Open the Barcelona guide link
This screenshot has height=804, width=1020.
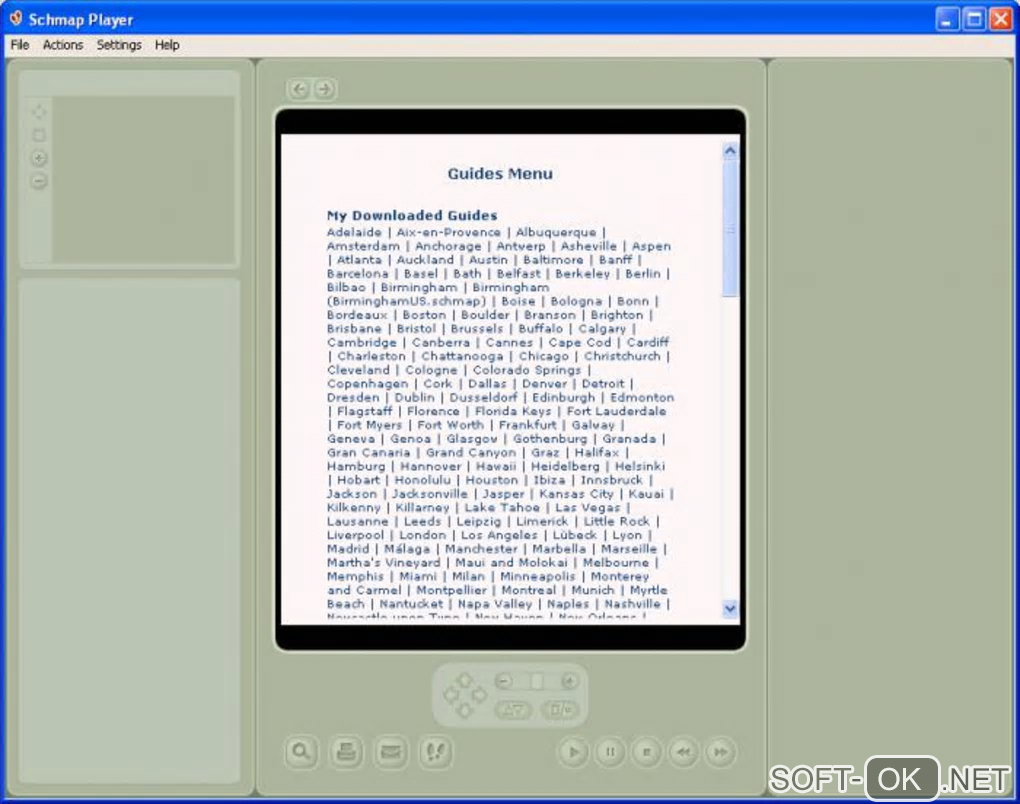357,273
